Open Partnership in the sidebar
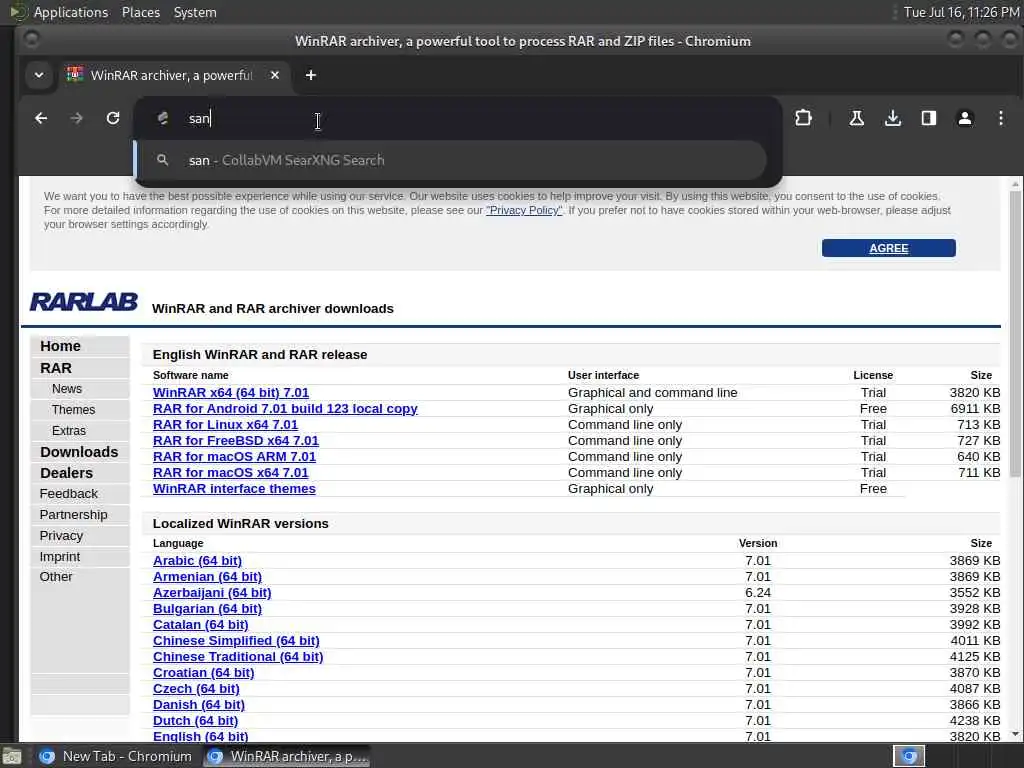Screen dimensions: 1024x768 73,515
